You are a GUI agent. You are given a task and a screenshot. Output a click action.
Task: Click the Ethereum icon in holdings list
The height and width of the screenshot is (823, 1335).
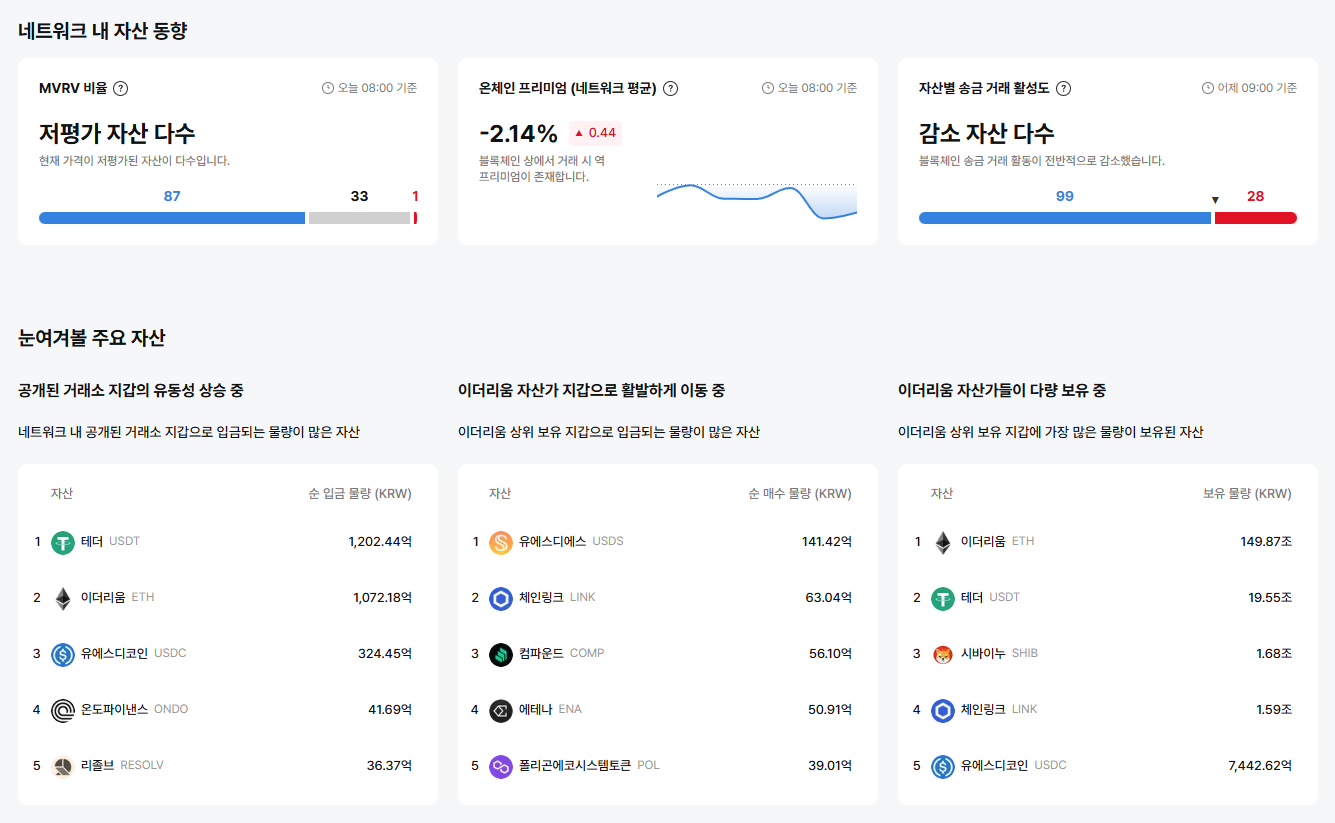point(941,541)
